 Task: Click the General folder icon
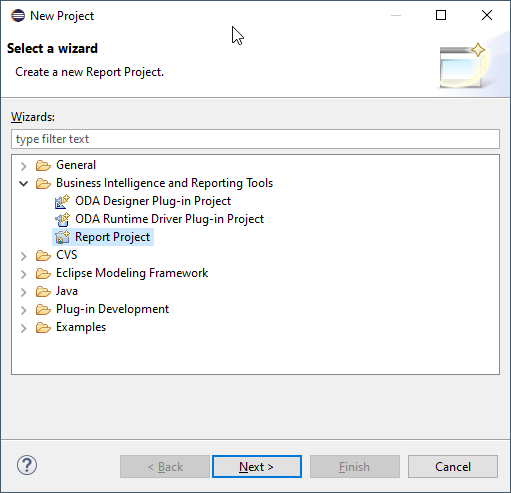click(x=43, y=165)
